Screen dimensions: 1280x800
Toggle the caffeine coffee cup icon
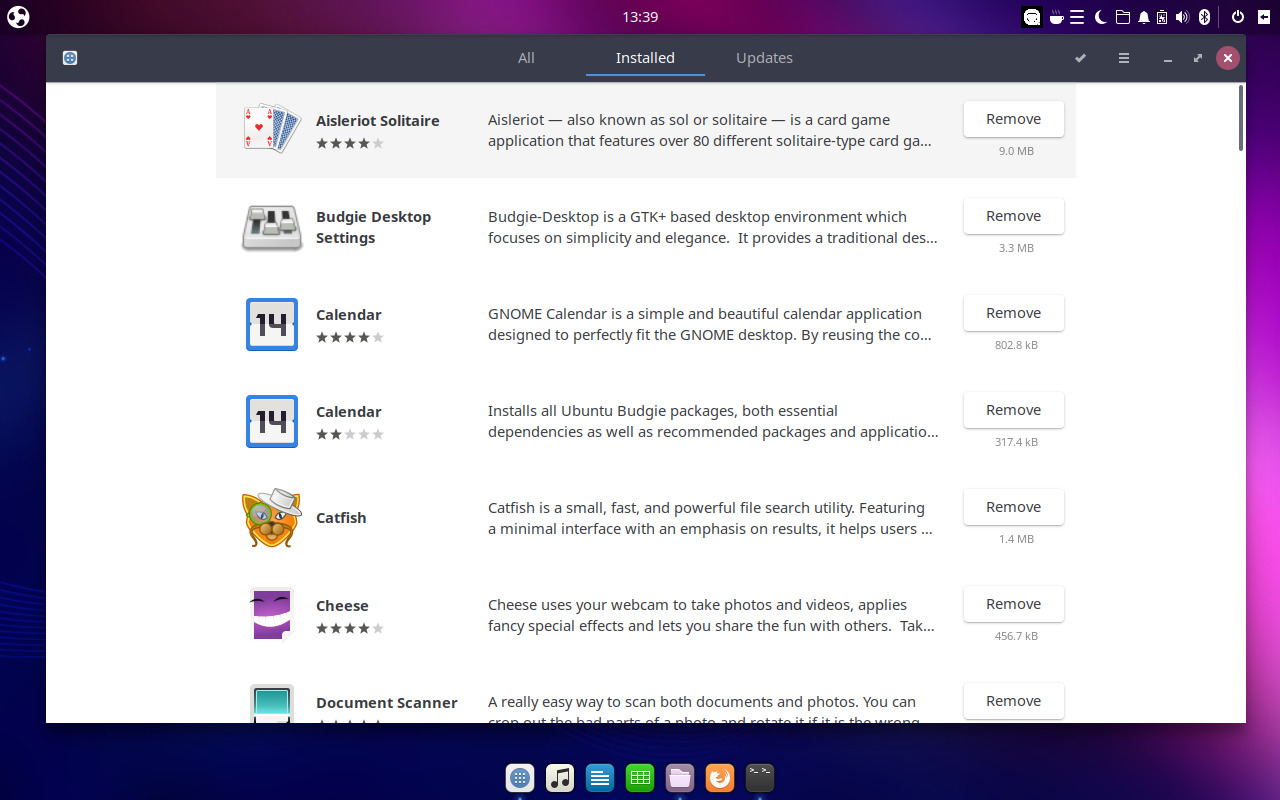tap(1056, 17)
